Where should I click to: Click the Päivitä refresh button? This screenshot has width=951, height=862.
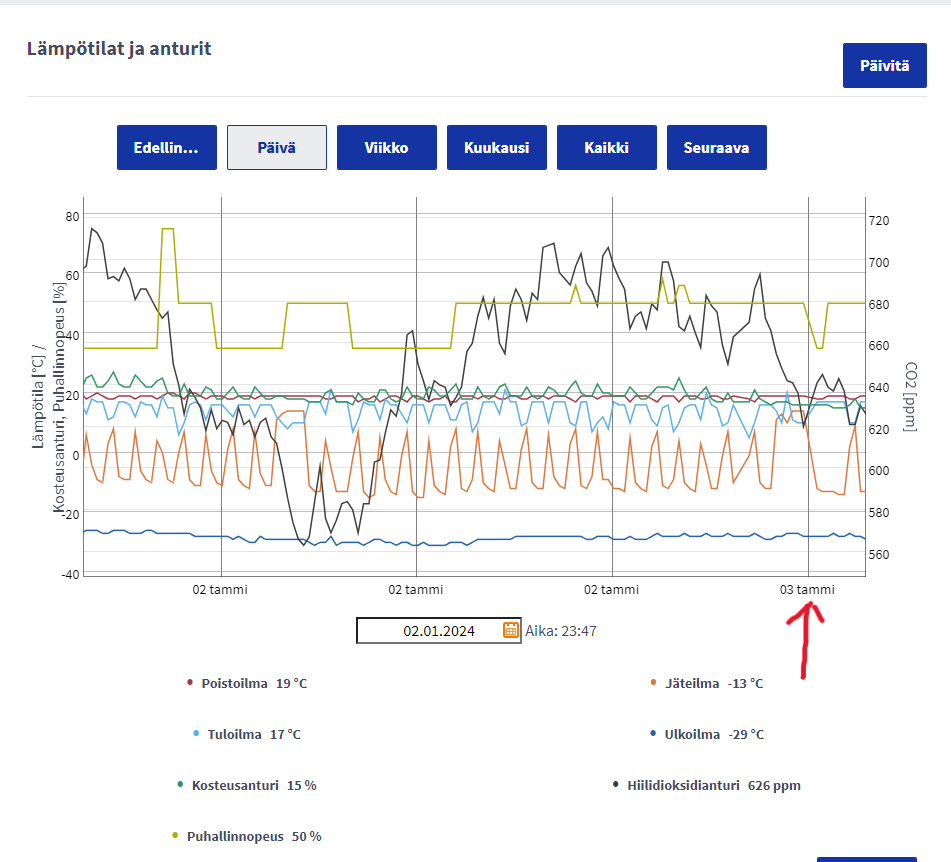tap(884, 66)
